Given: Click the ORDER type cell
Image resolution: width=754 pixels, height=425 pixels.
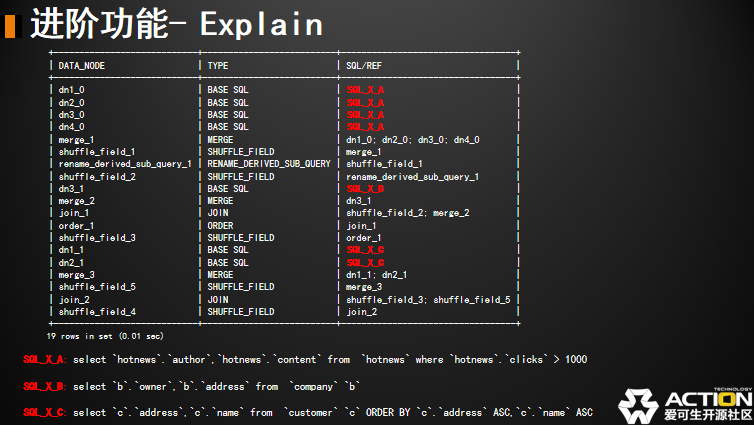Looking at the screenshot, I should 220,225.
